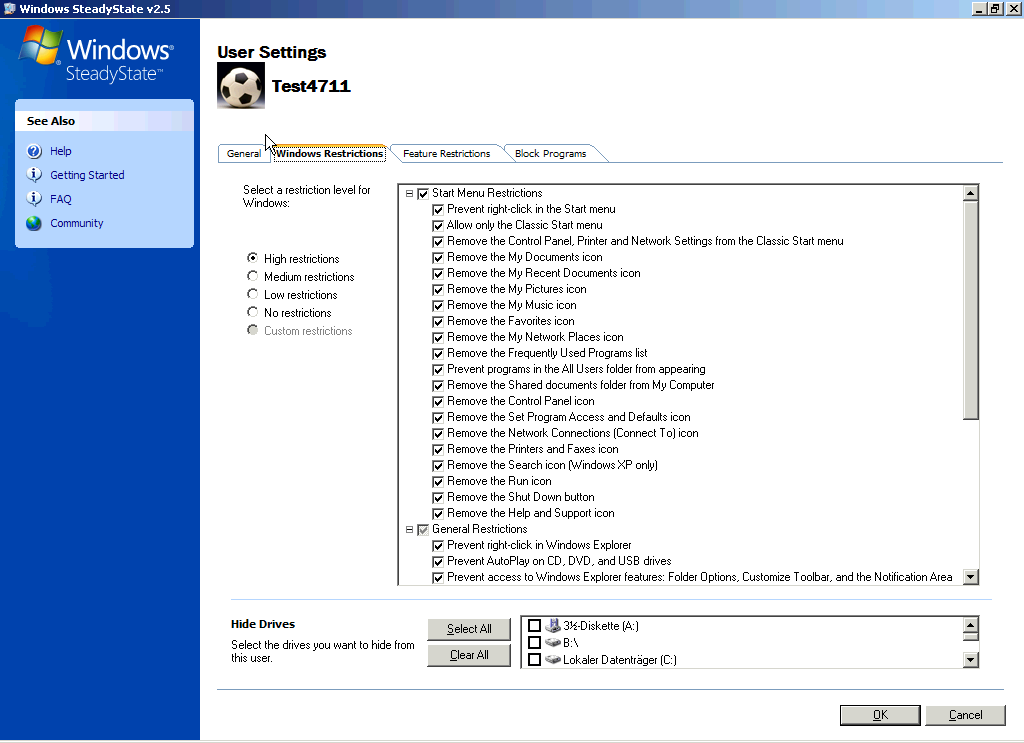1024x743 pixels.
Task: Click the Getting Started info icon
Action: click(34, 174)
